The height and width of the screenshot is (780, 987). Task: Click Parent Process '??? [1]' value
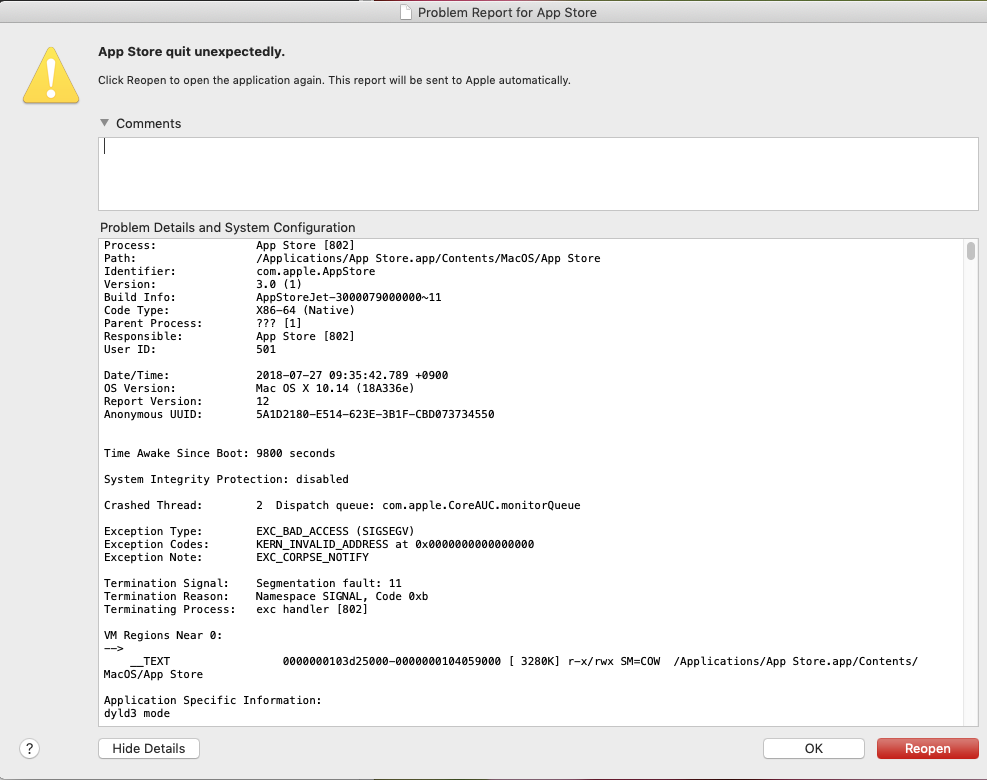click(279, 324)
